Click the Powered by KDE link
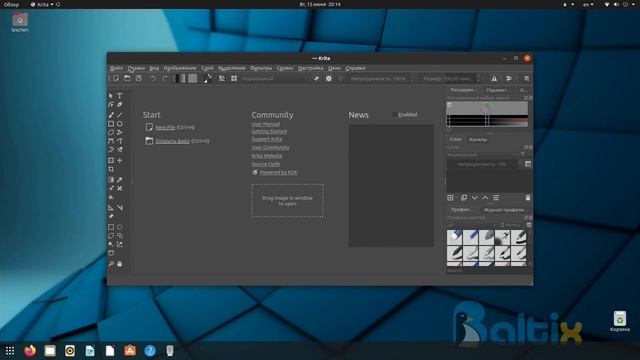 point(278,172)
